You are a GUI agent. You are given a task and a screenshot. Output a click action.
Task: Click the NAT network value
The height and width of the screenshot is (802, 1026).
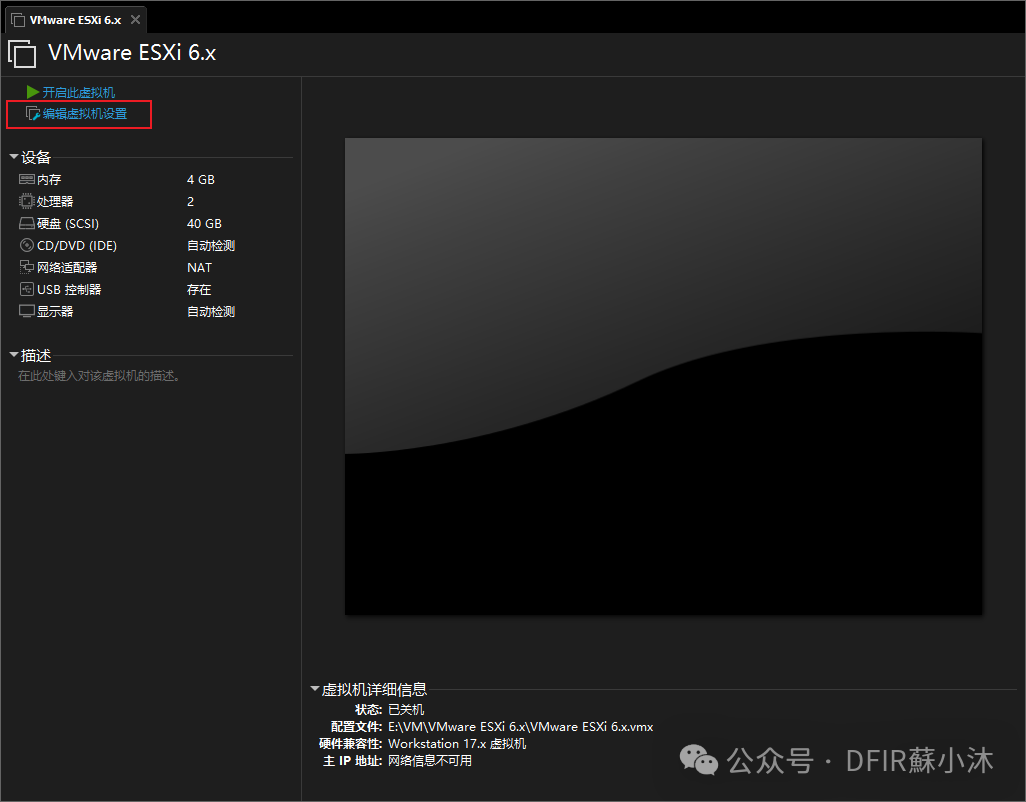200,268
